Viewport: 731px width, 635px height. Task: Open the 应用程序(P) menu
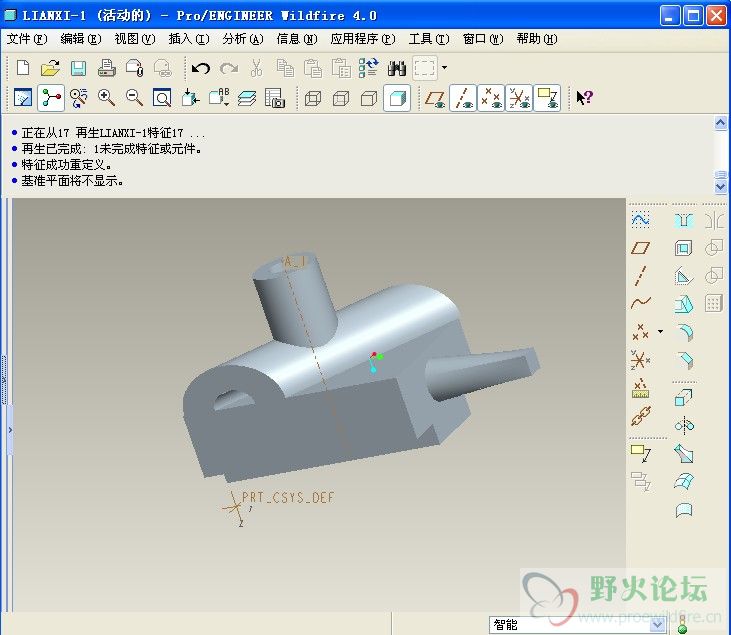[363, 39]
